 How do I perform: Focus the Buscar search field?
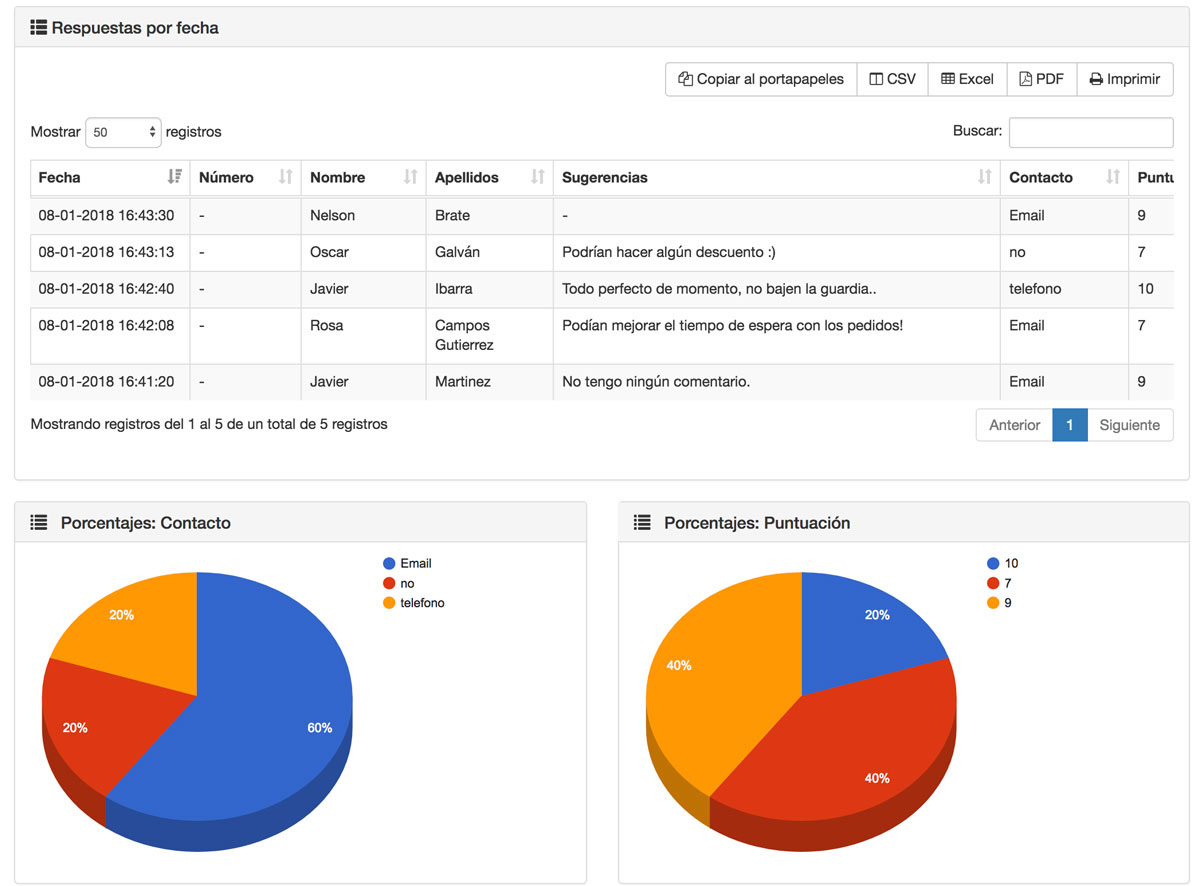(x=1090, y=132)
